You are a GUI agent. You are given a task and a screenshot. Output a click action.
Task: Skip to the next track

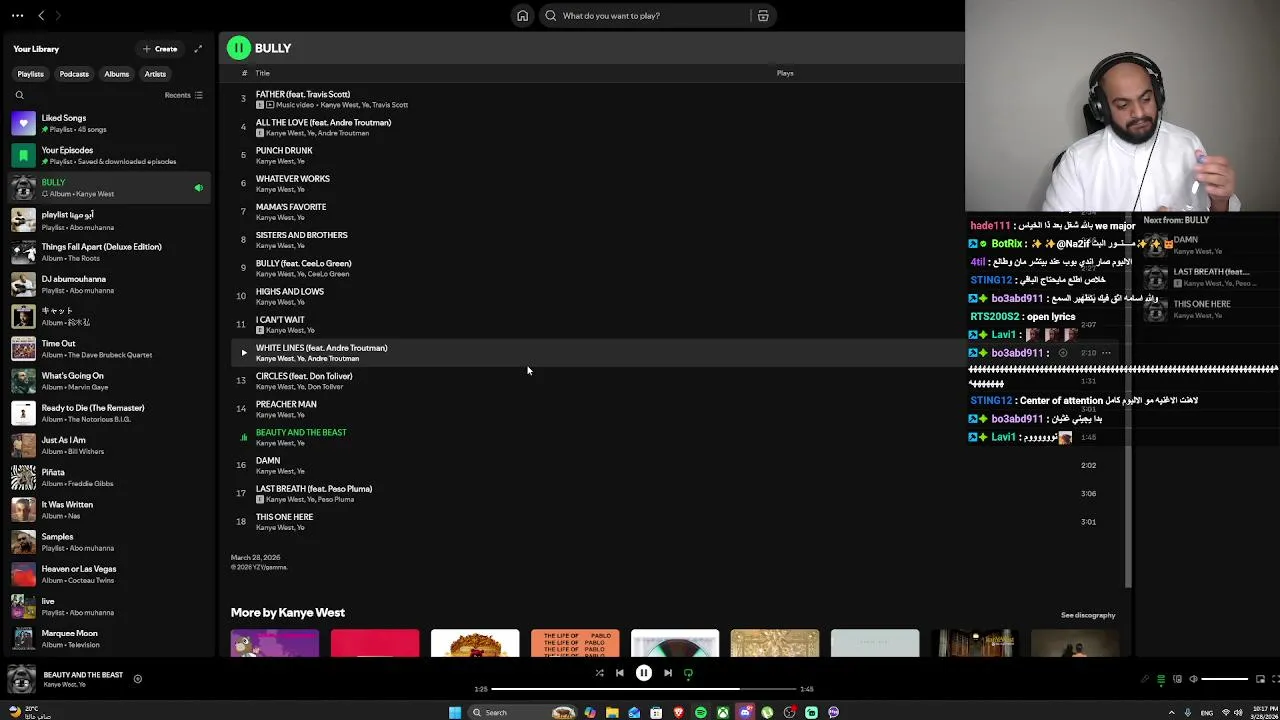tap(668, 673)
